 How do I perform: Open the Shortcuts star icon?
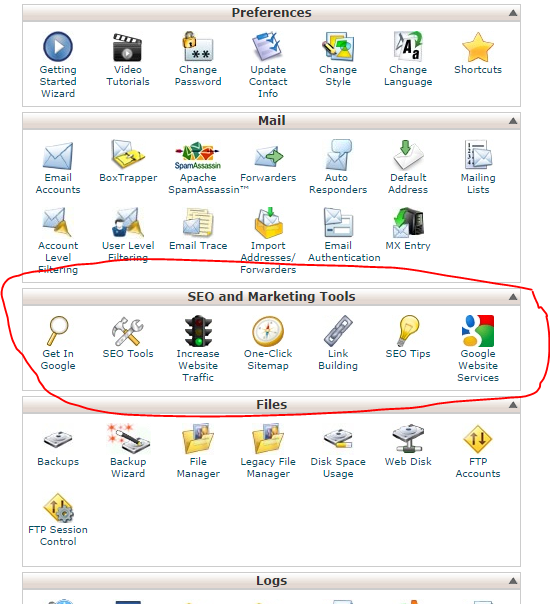click(478, 47)
